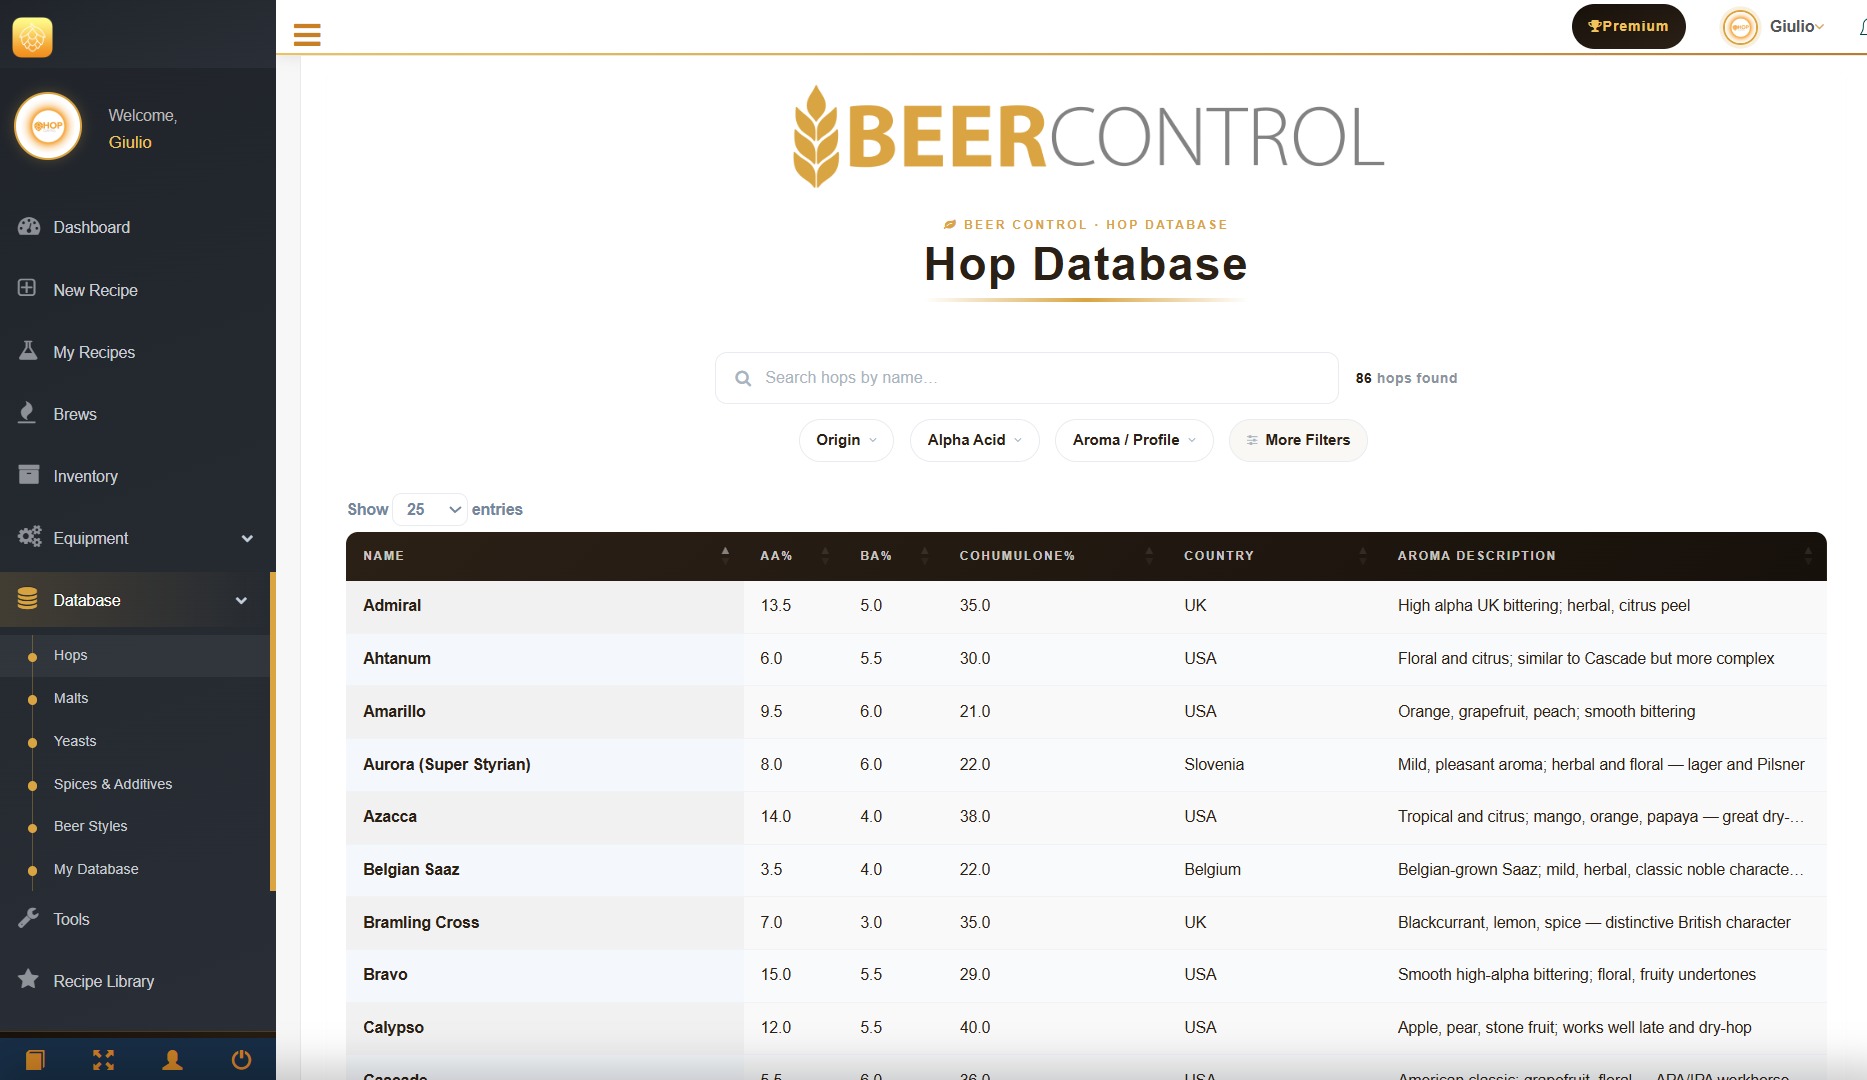Sort by the Cohumulone% column header
1867x1080 pixels.
(x=1055, y=556)
